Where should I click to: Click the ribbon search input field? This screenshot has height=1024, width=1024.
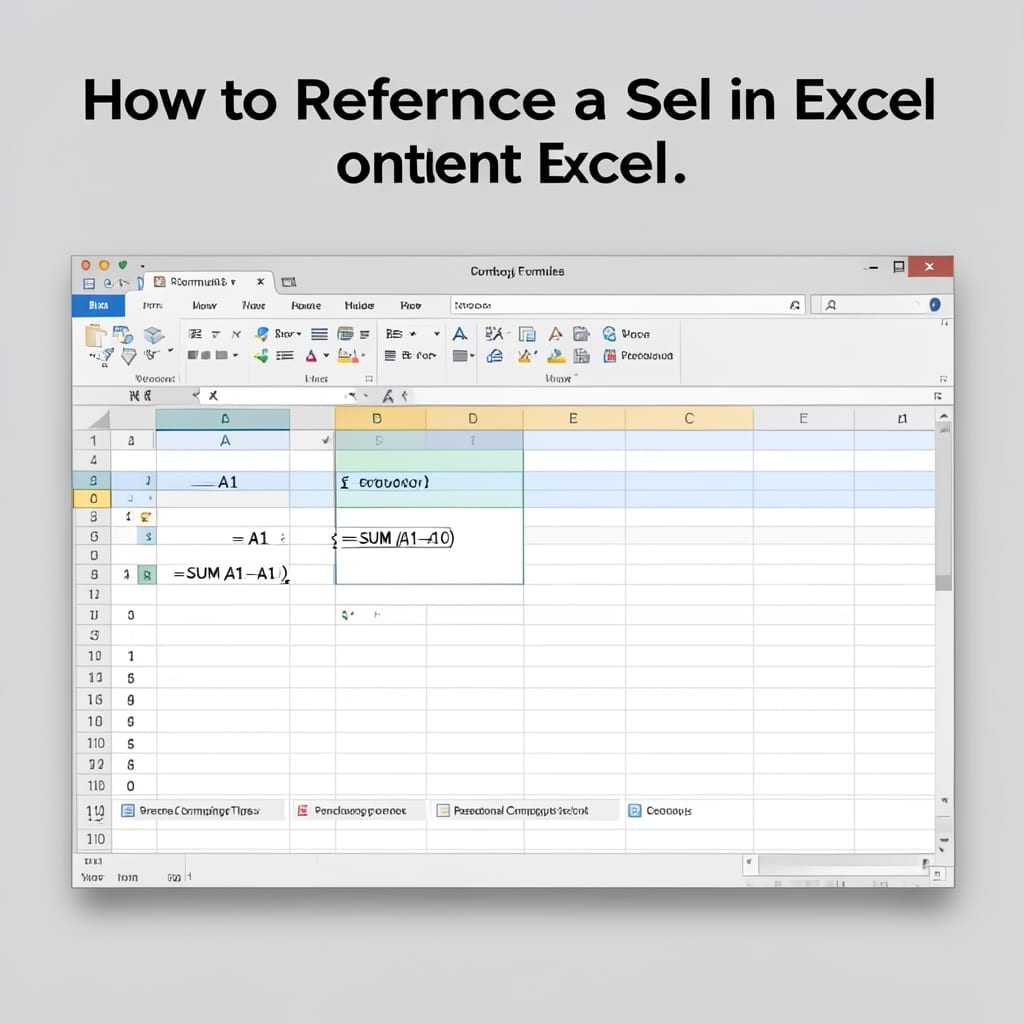[x=626, y=305]
